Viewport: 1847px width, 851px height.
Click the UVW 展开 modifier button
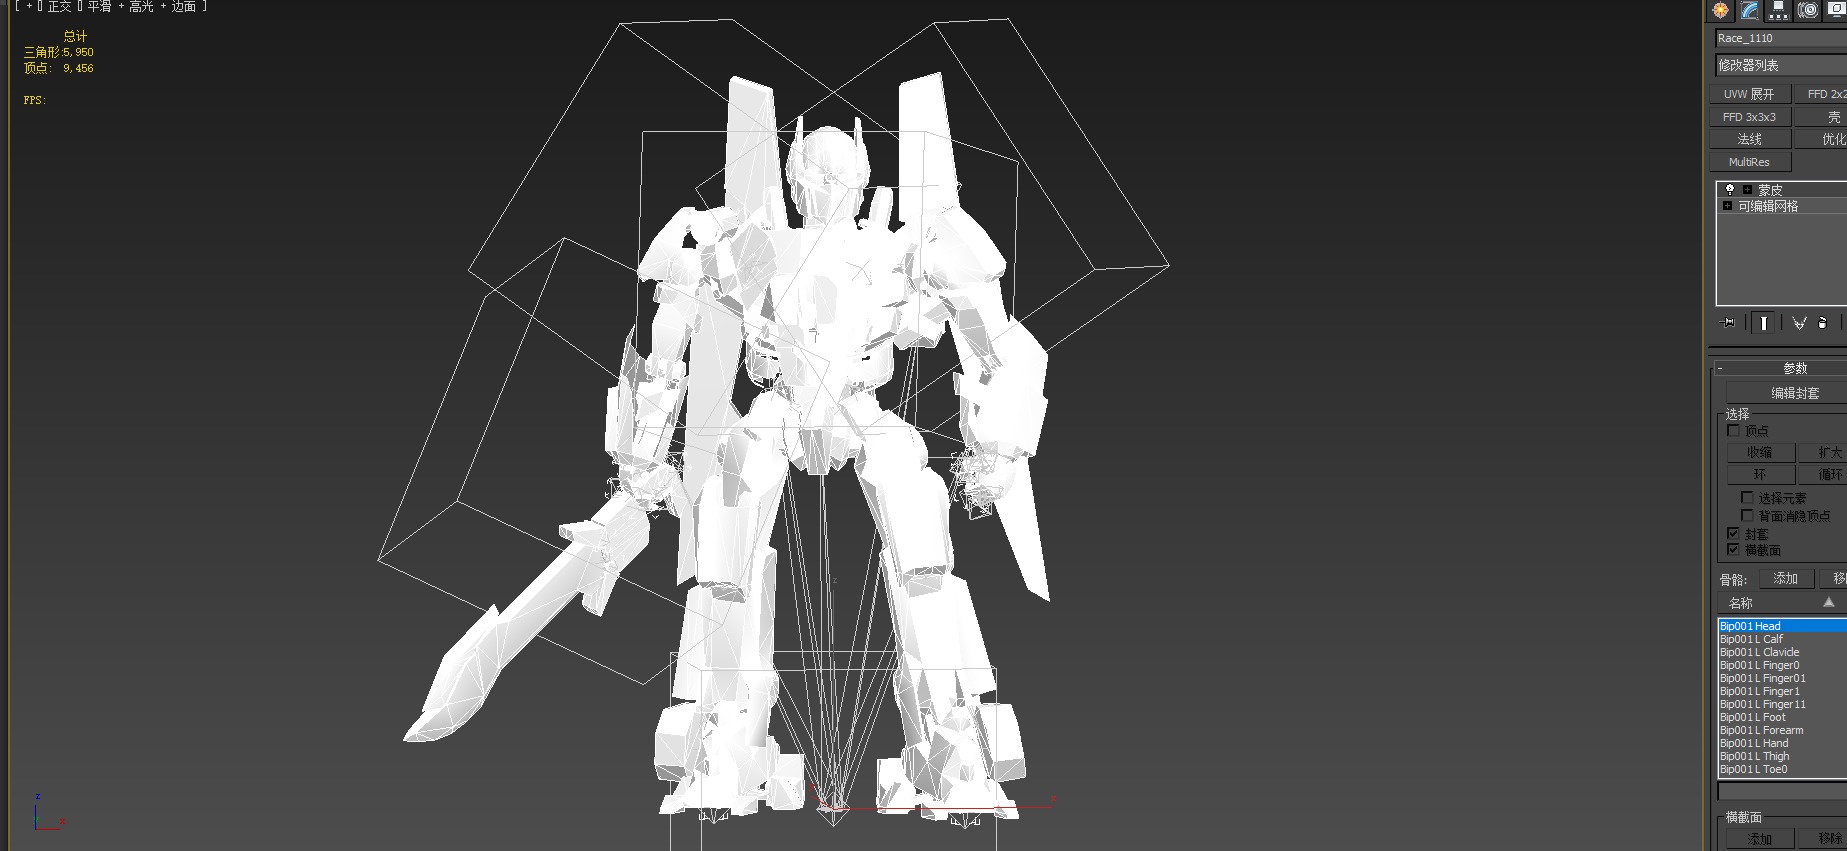coord(1749,94)
